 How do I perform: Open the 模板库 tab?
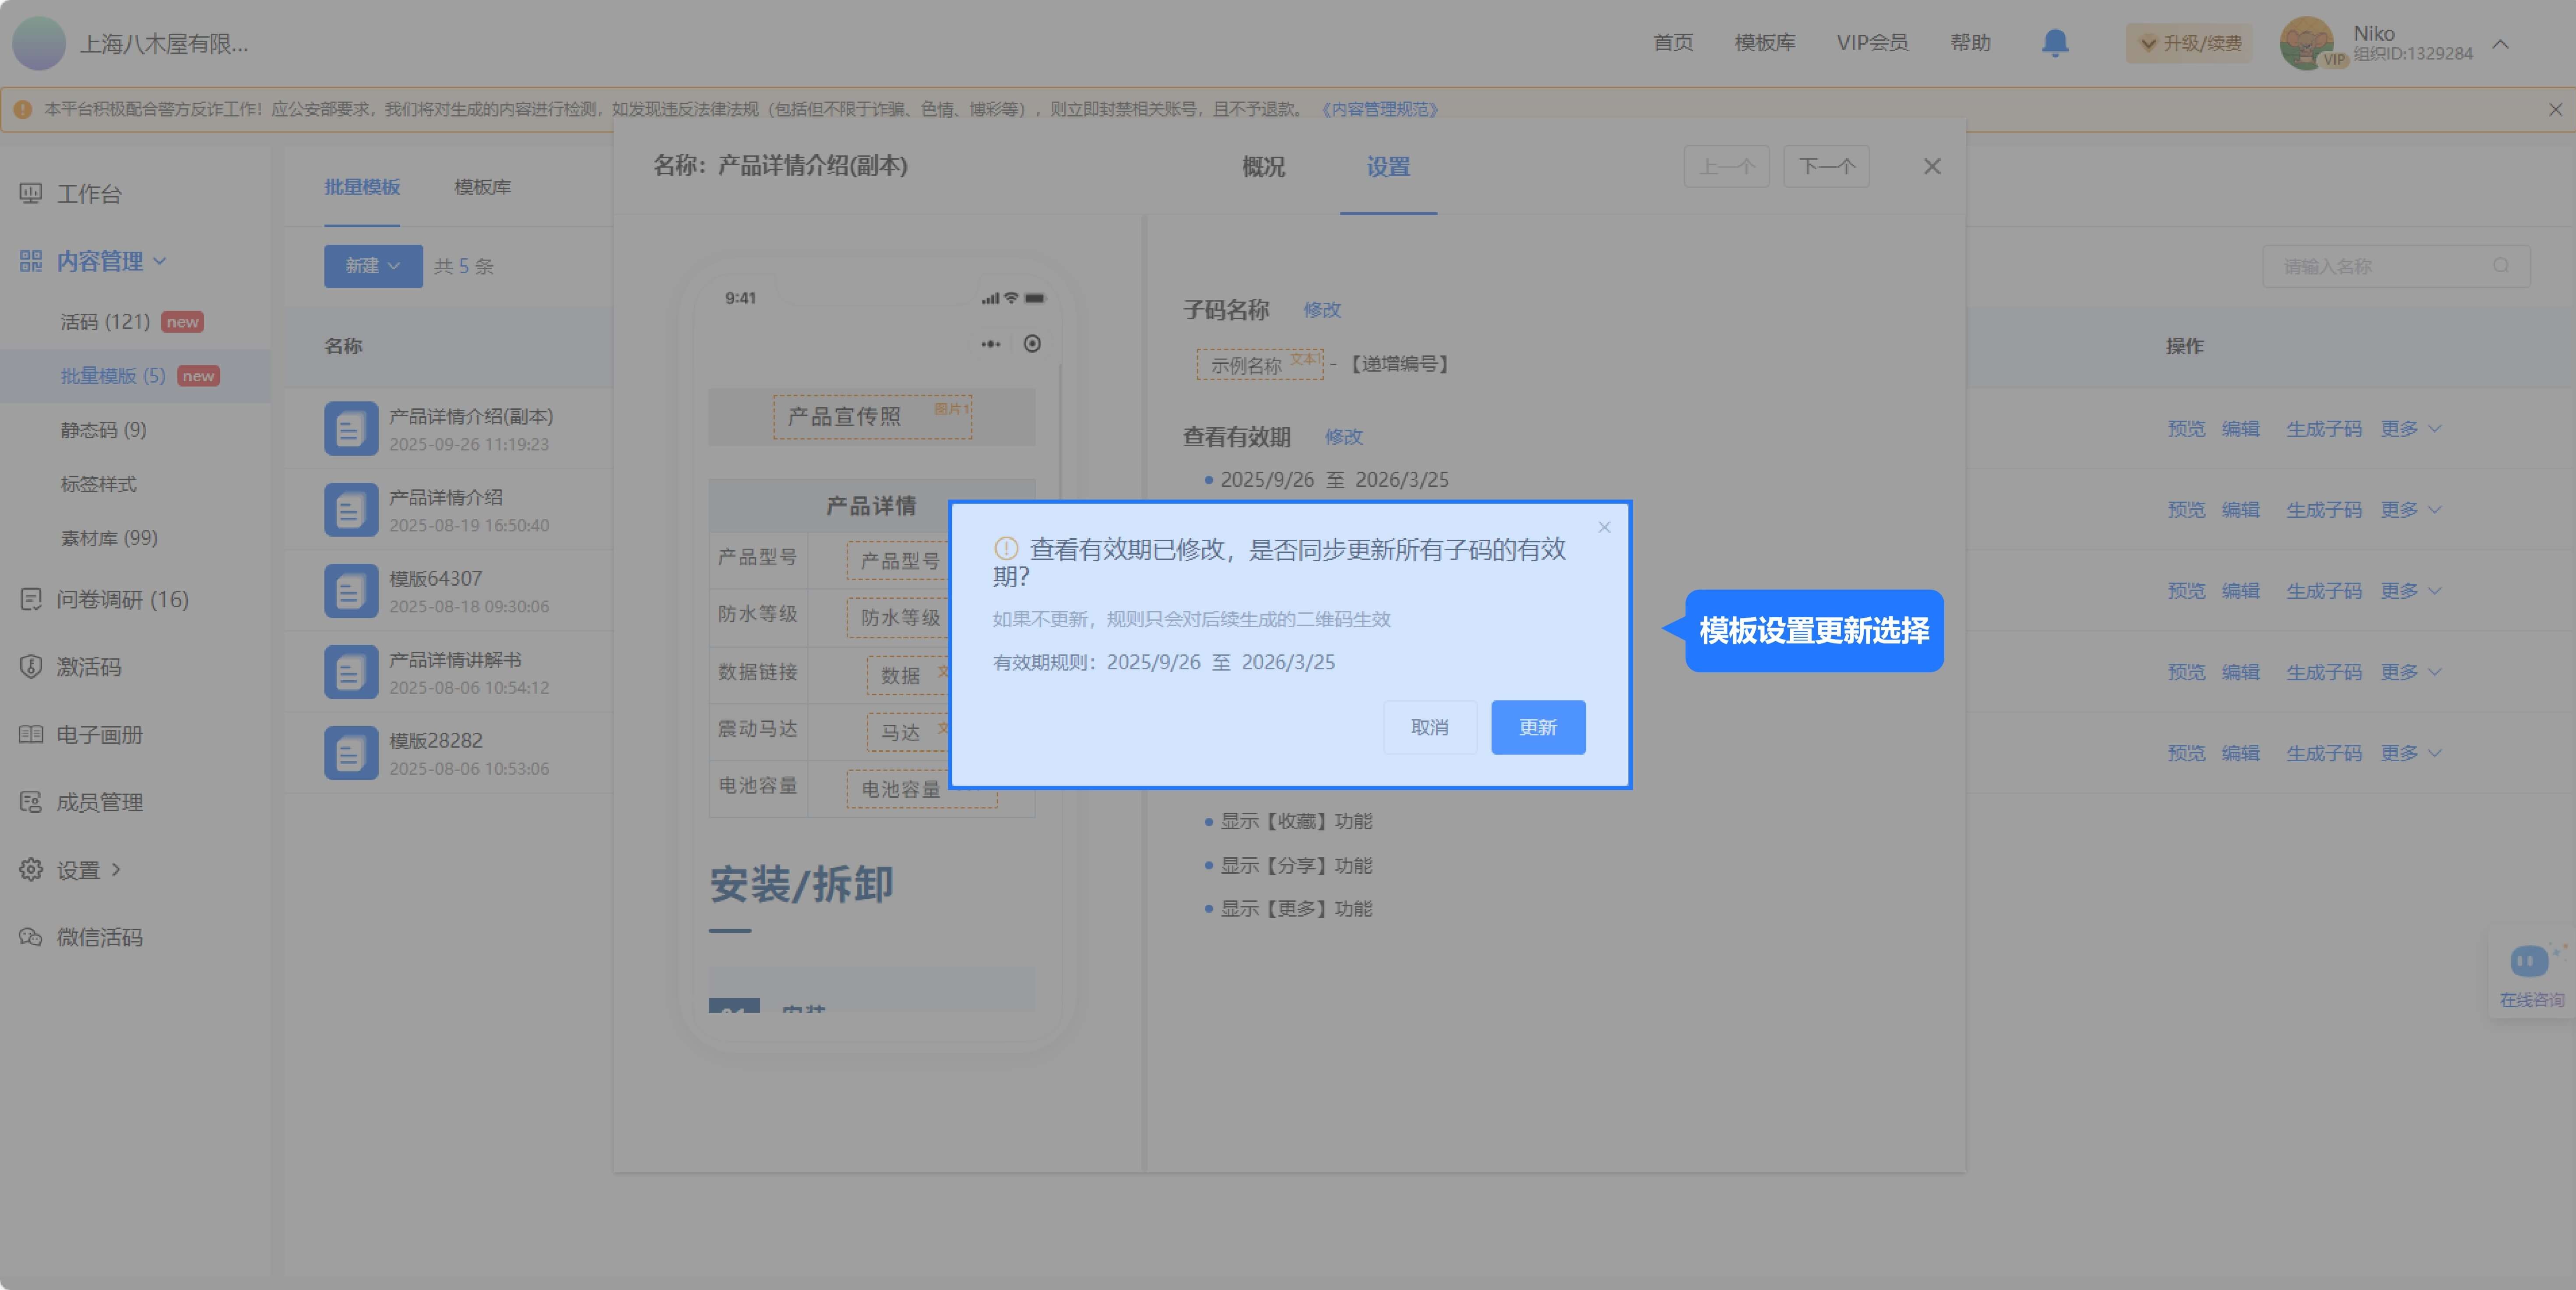(483, 187)
